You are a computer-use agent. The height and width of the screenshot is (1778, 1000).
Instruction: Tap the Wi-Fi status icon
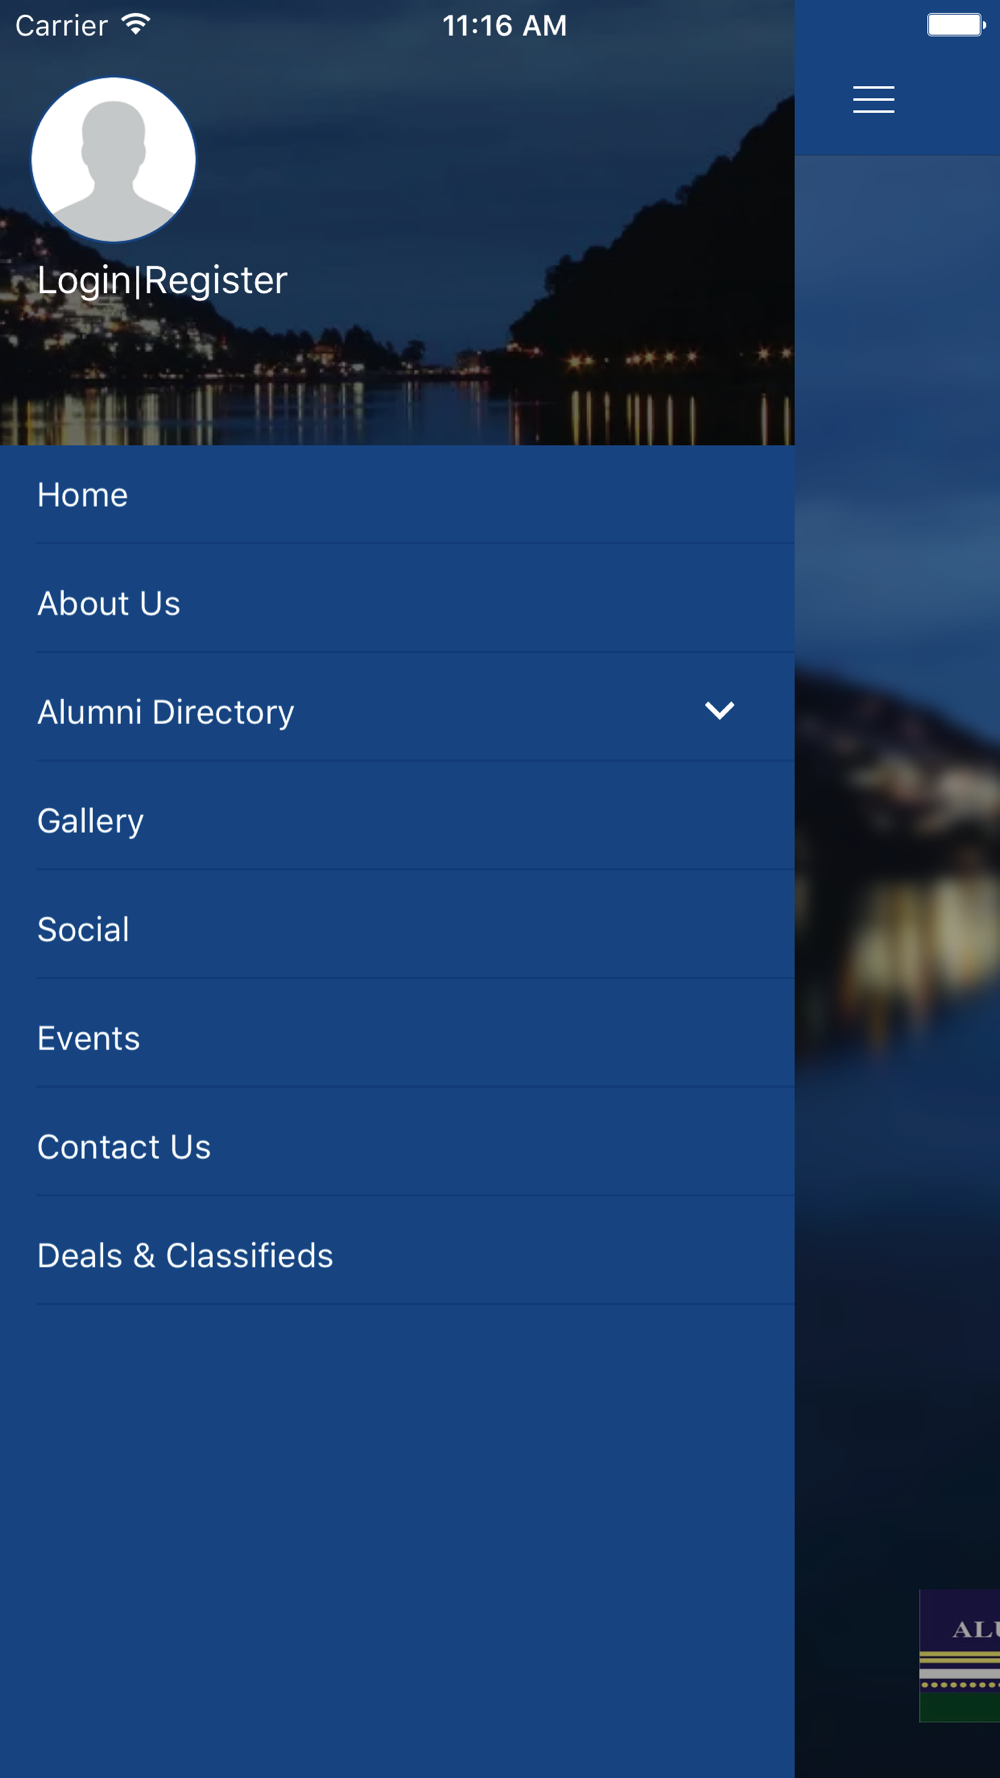pos(136,25)
